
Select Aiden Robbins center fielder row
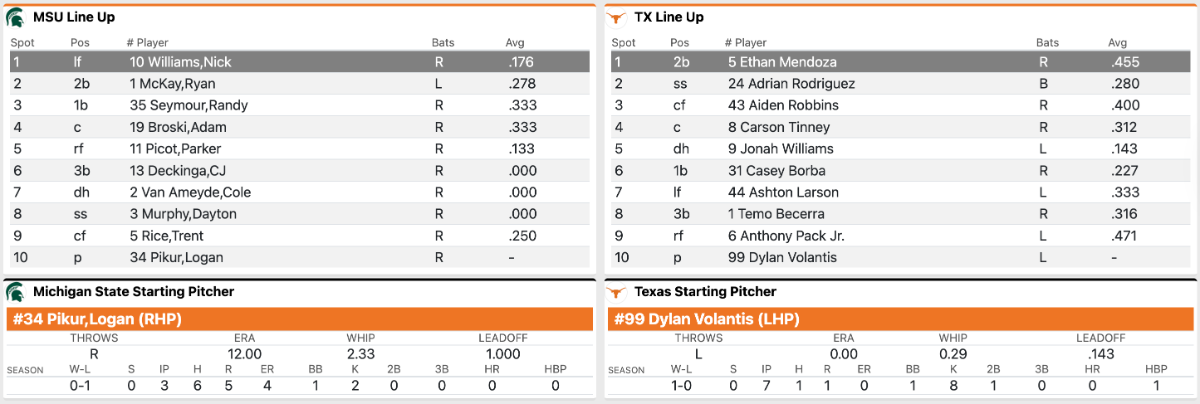pyautogui.click(x=783, y=105)
